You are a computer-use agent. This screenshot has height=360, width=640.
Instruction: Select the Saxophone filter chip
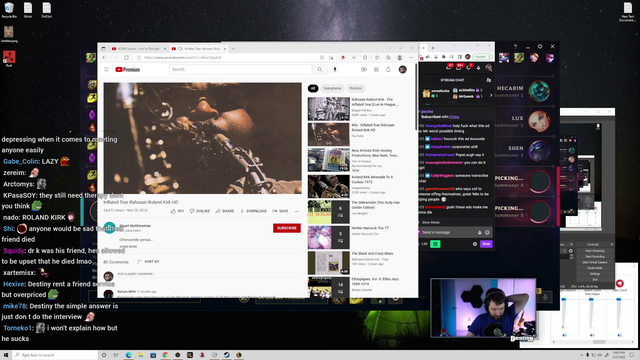tap(332, 88)
